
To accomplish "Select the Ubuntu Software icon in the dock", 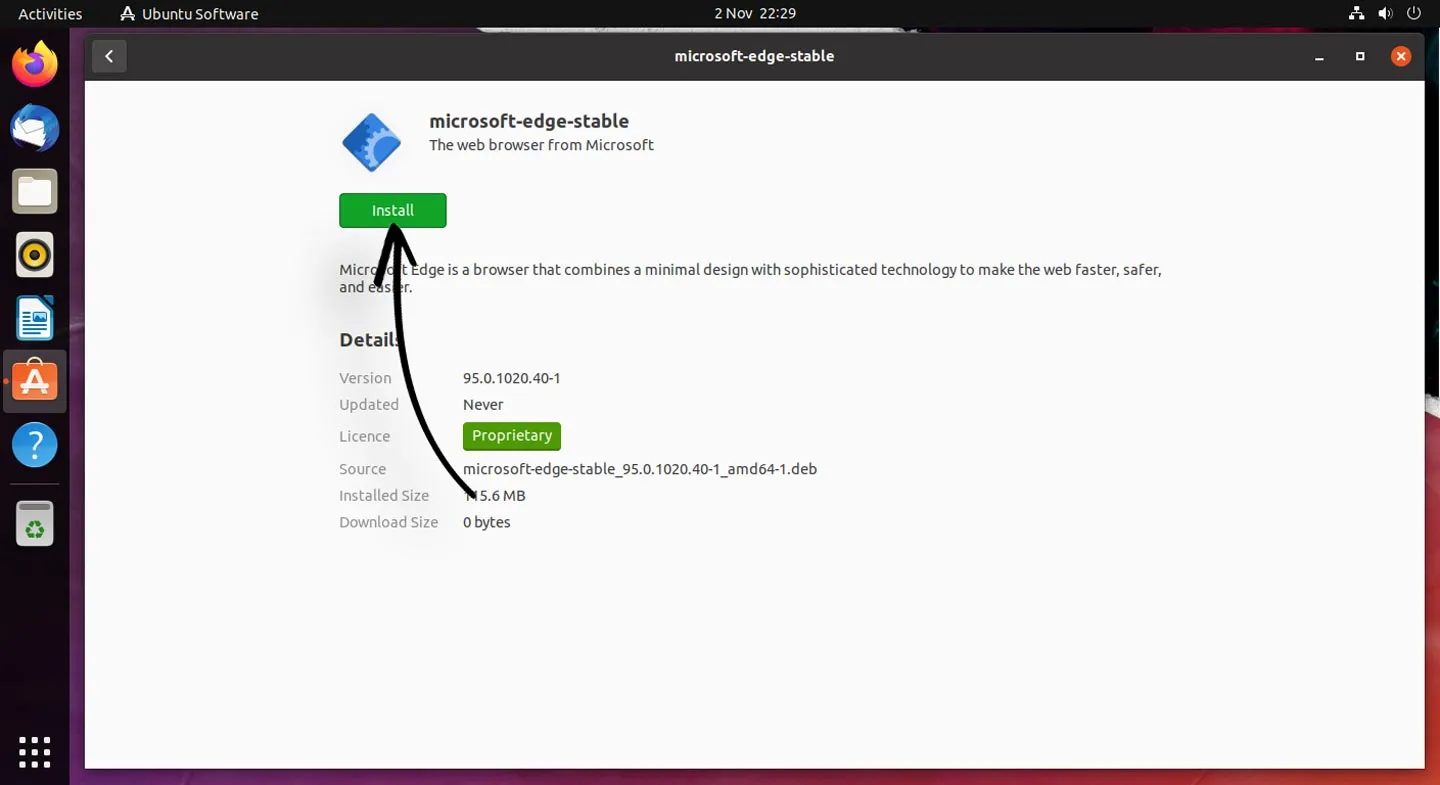I will pos(34,381).
